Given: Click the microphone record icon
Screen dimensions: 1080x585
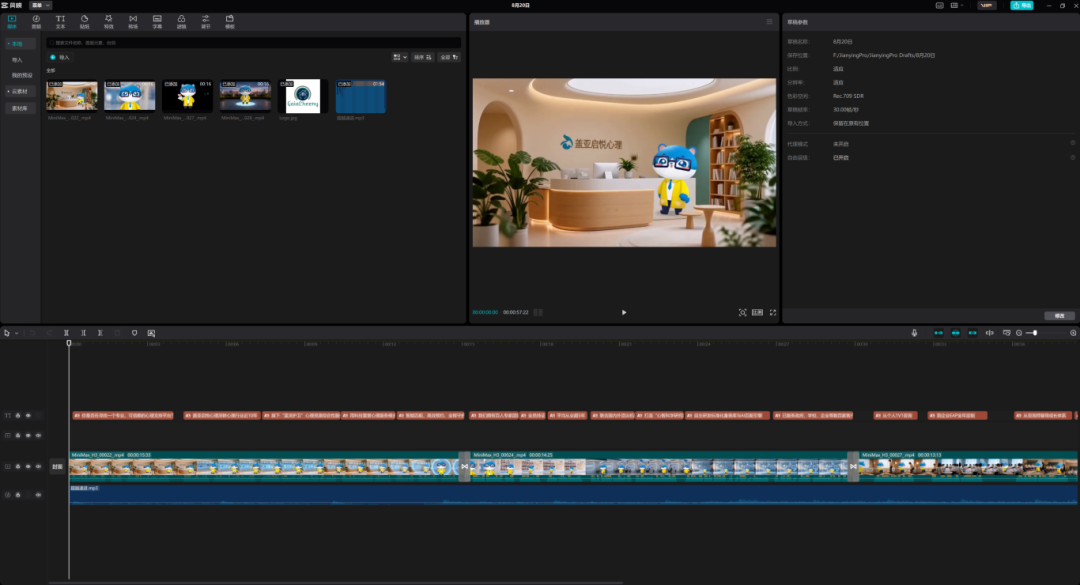Looking at the screenshot, I should point(914,333).
